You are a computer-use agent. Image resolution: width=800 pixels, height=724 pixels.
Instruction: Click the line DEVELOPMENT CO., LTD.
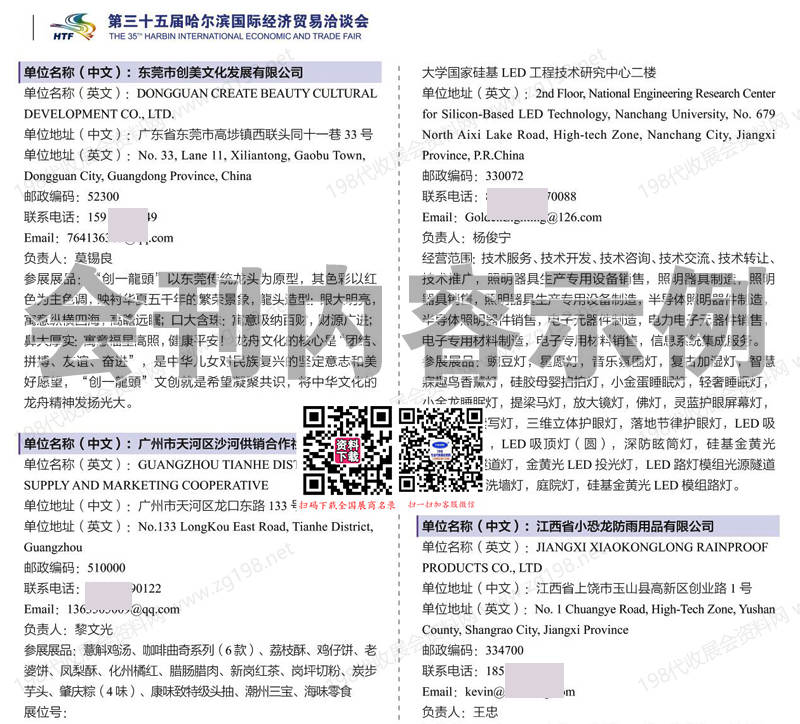(x=99, y=114)
